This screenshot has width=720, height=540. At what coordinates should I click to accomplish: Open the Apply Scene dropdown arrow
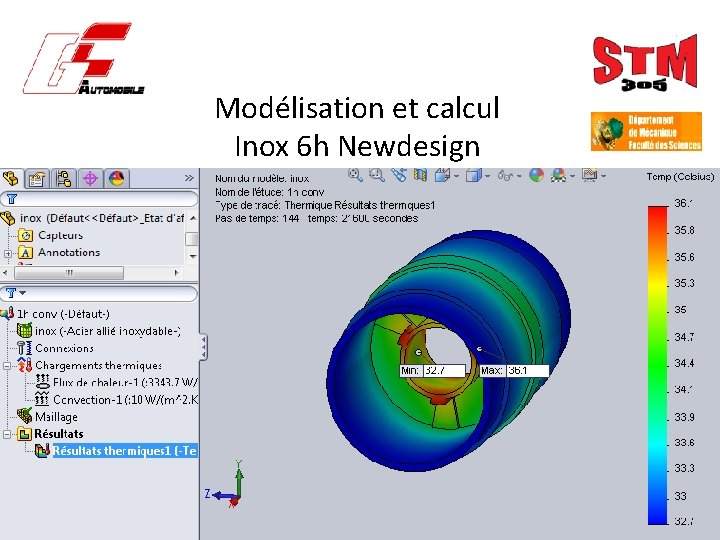pos(572,176)
